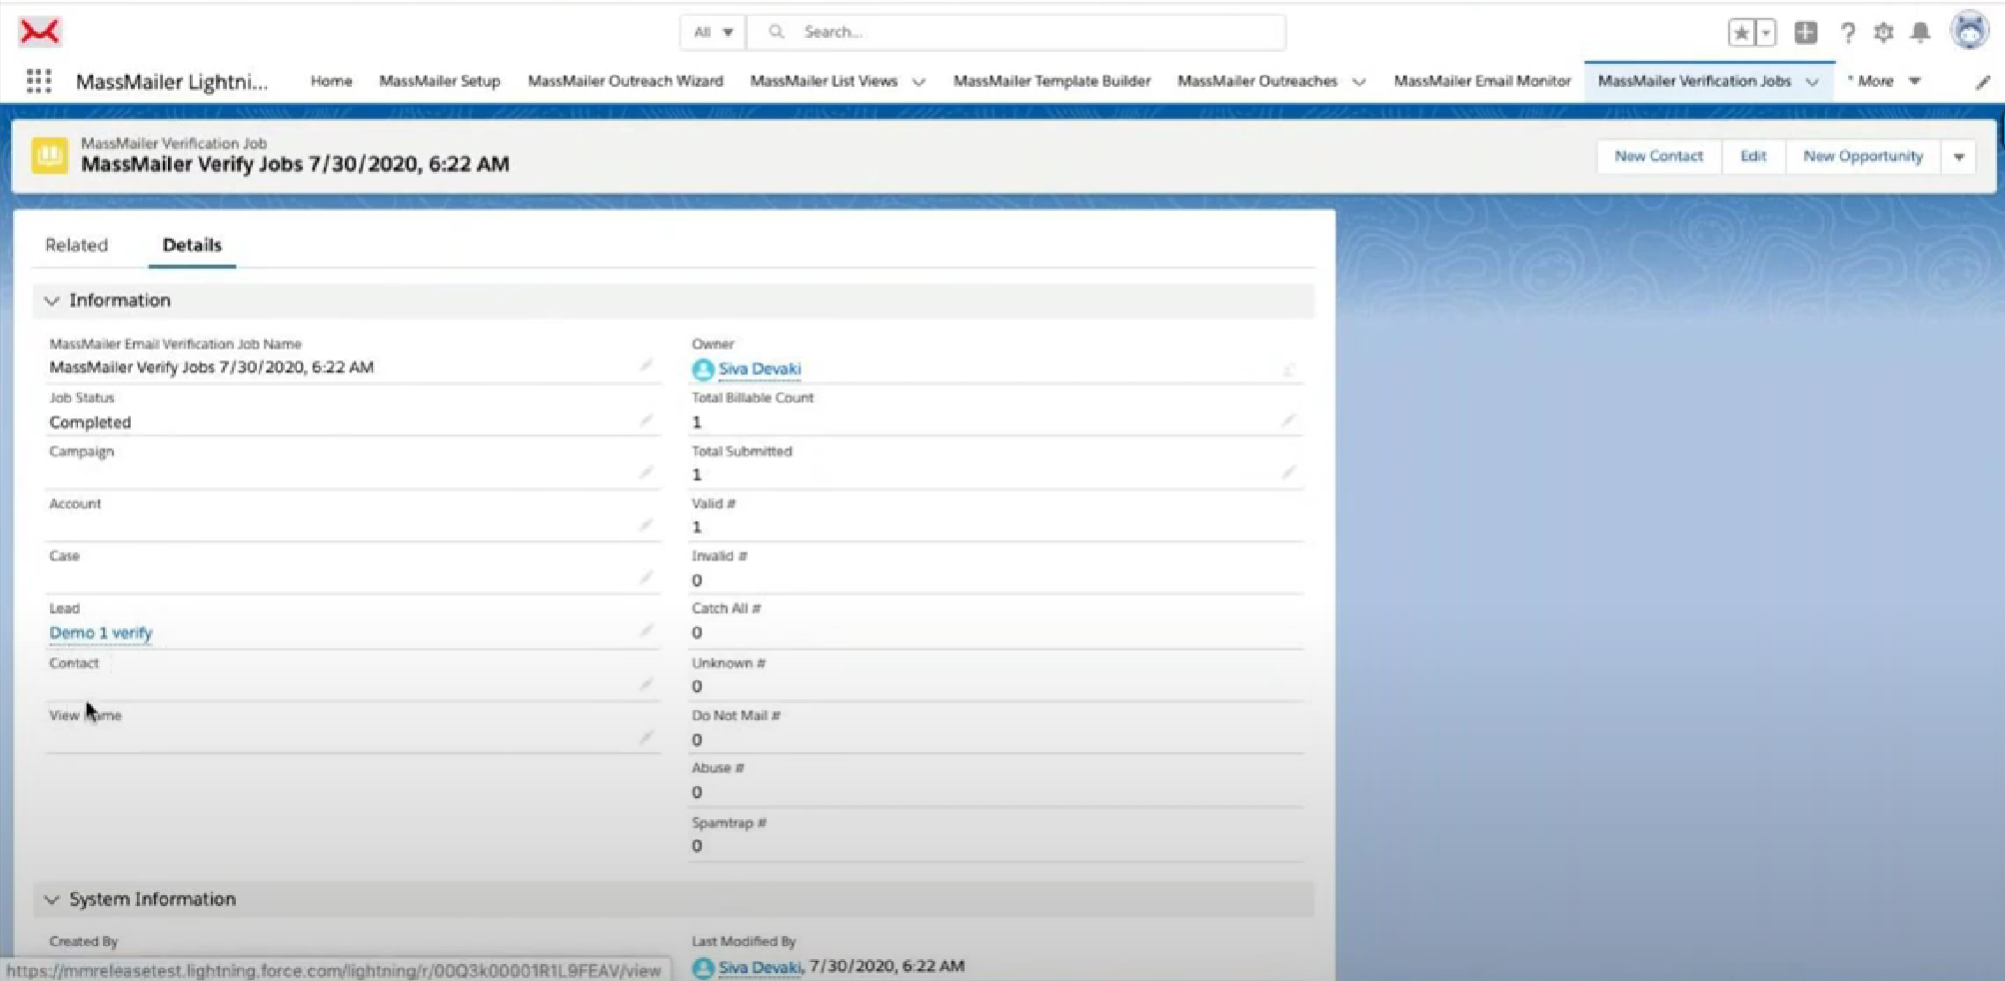Open the global actions plus icon
The width and height of the screenshot is (2005, 981).
(x=1805, y=32)
